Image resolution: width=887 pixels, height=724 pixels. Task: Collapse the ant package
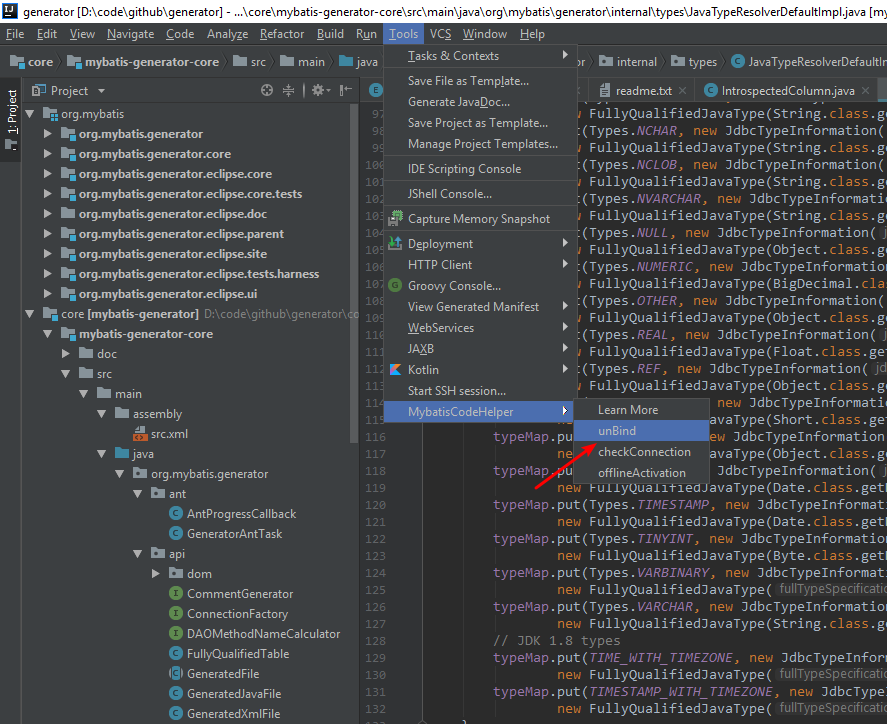point(137,493)
